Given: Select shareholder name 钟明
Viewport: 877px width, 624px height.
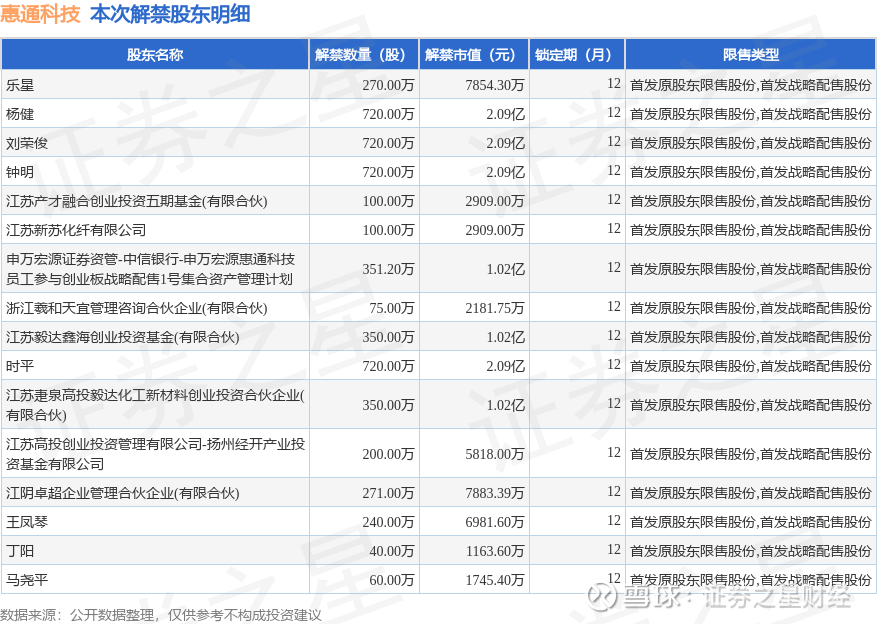Looking at the screenshot, I should pos(20,172).
